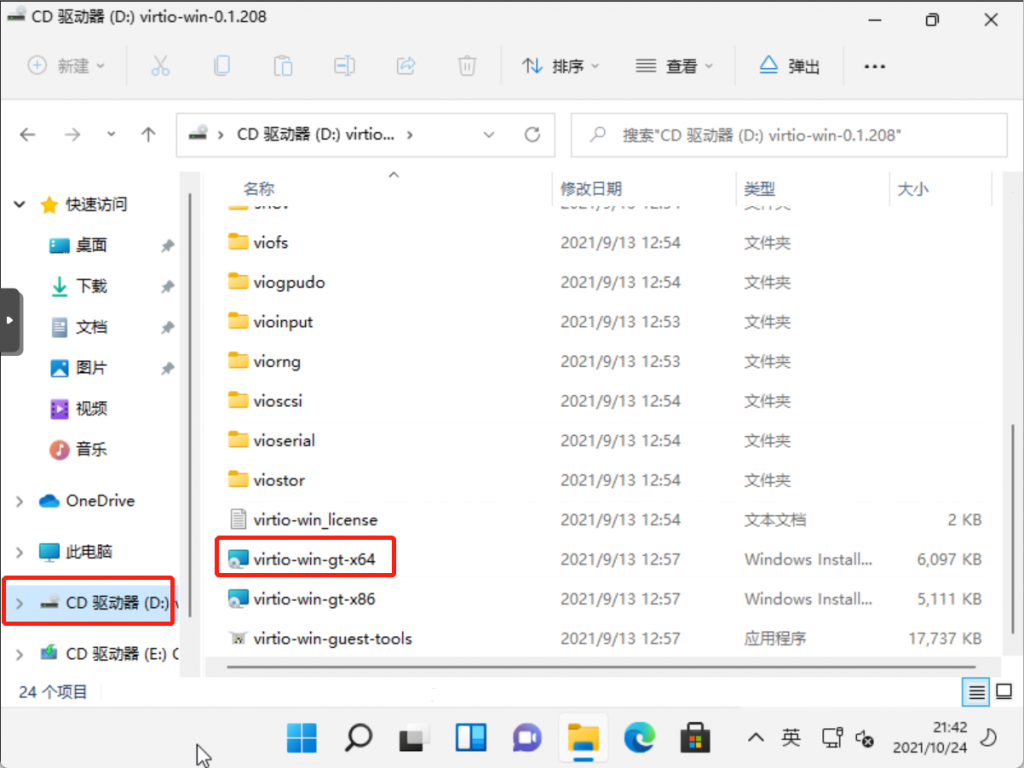Screen dimensions: 1024x768
Task: Open the see-more ellipsis menu
Action: [x=875, y=66]
